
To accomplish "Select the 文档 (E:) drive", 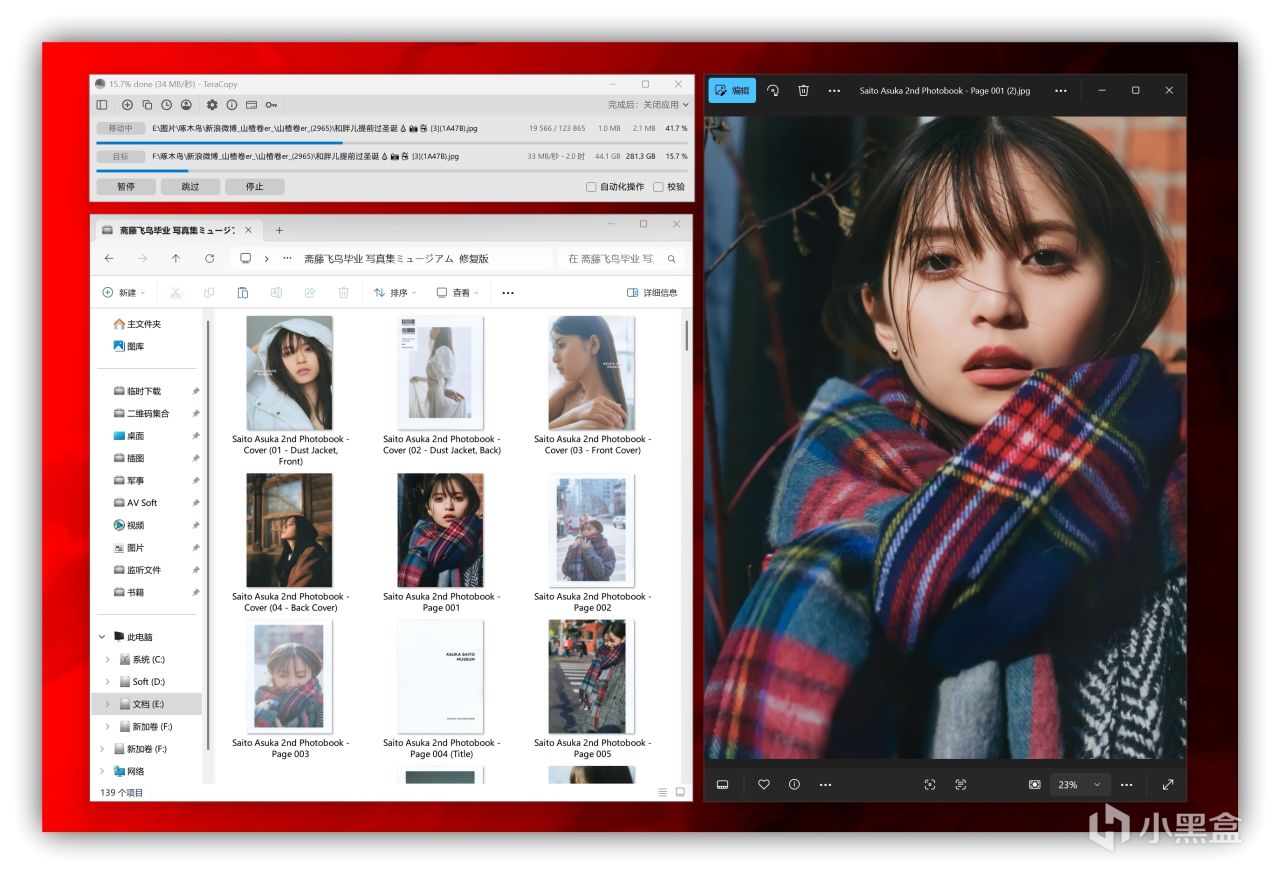I will tap(149, 704).
